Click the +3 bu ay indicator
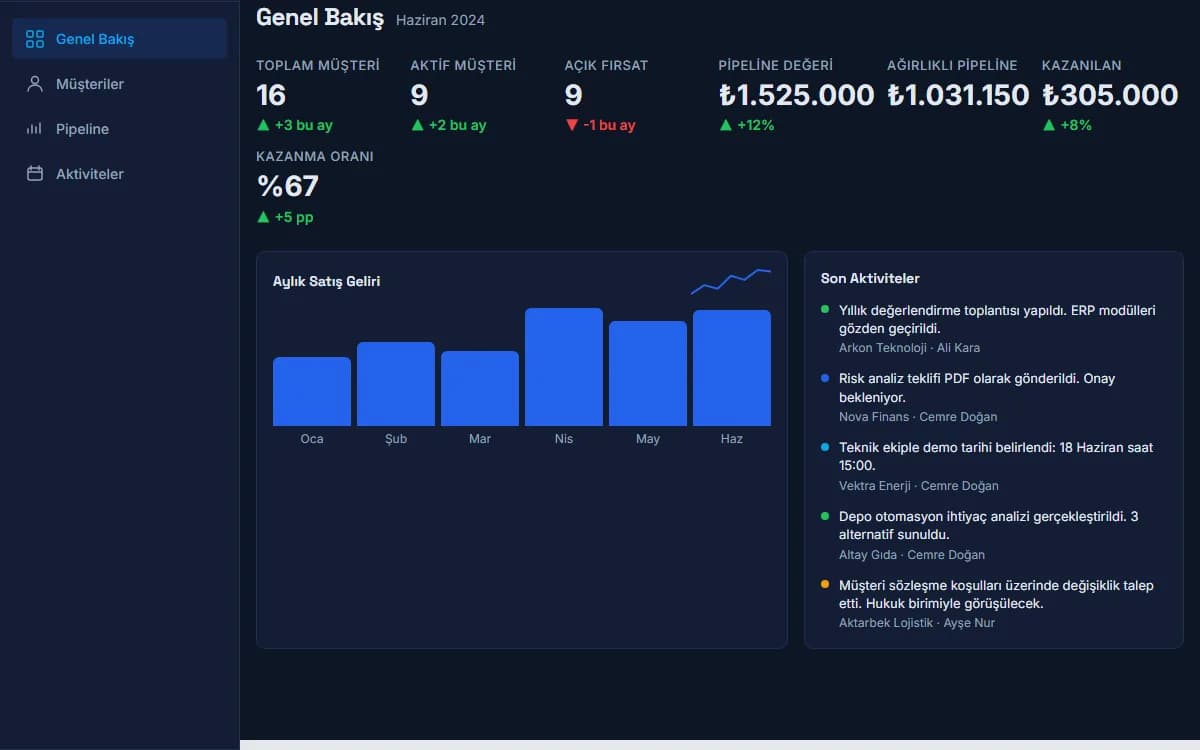Image resolution: width=1200 pixels, height=750 pixels. pos(294,125)
